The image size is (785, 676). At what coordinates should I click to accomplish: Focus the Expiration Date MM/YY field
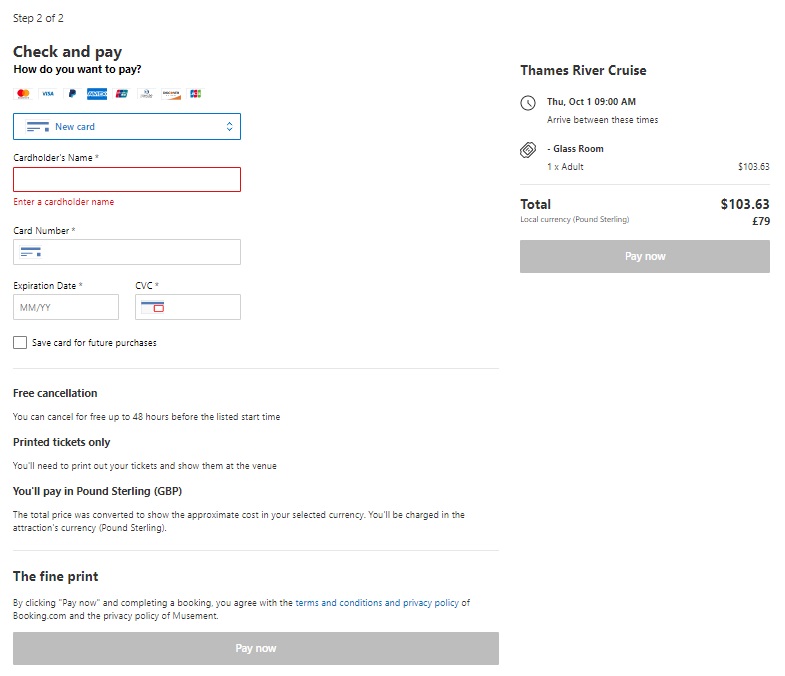tap(66, 307)
